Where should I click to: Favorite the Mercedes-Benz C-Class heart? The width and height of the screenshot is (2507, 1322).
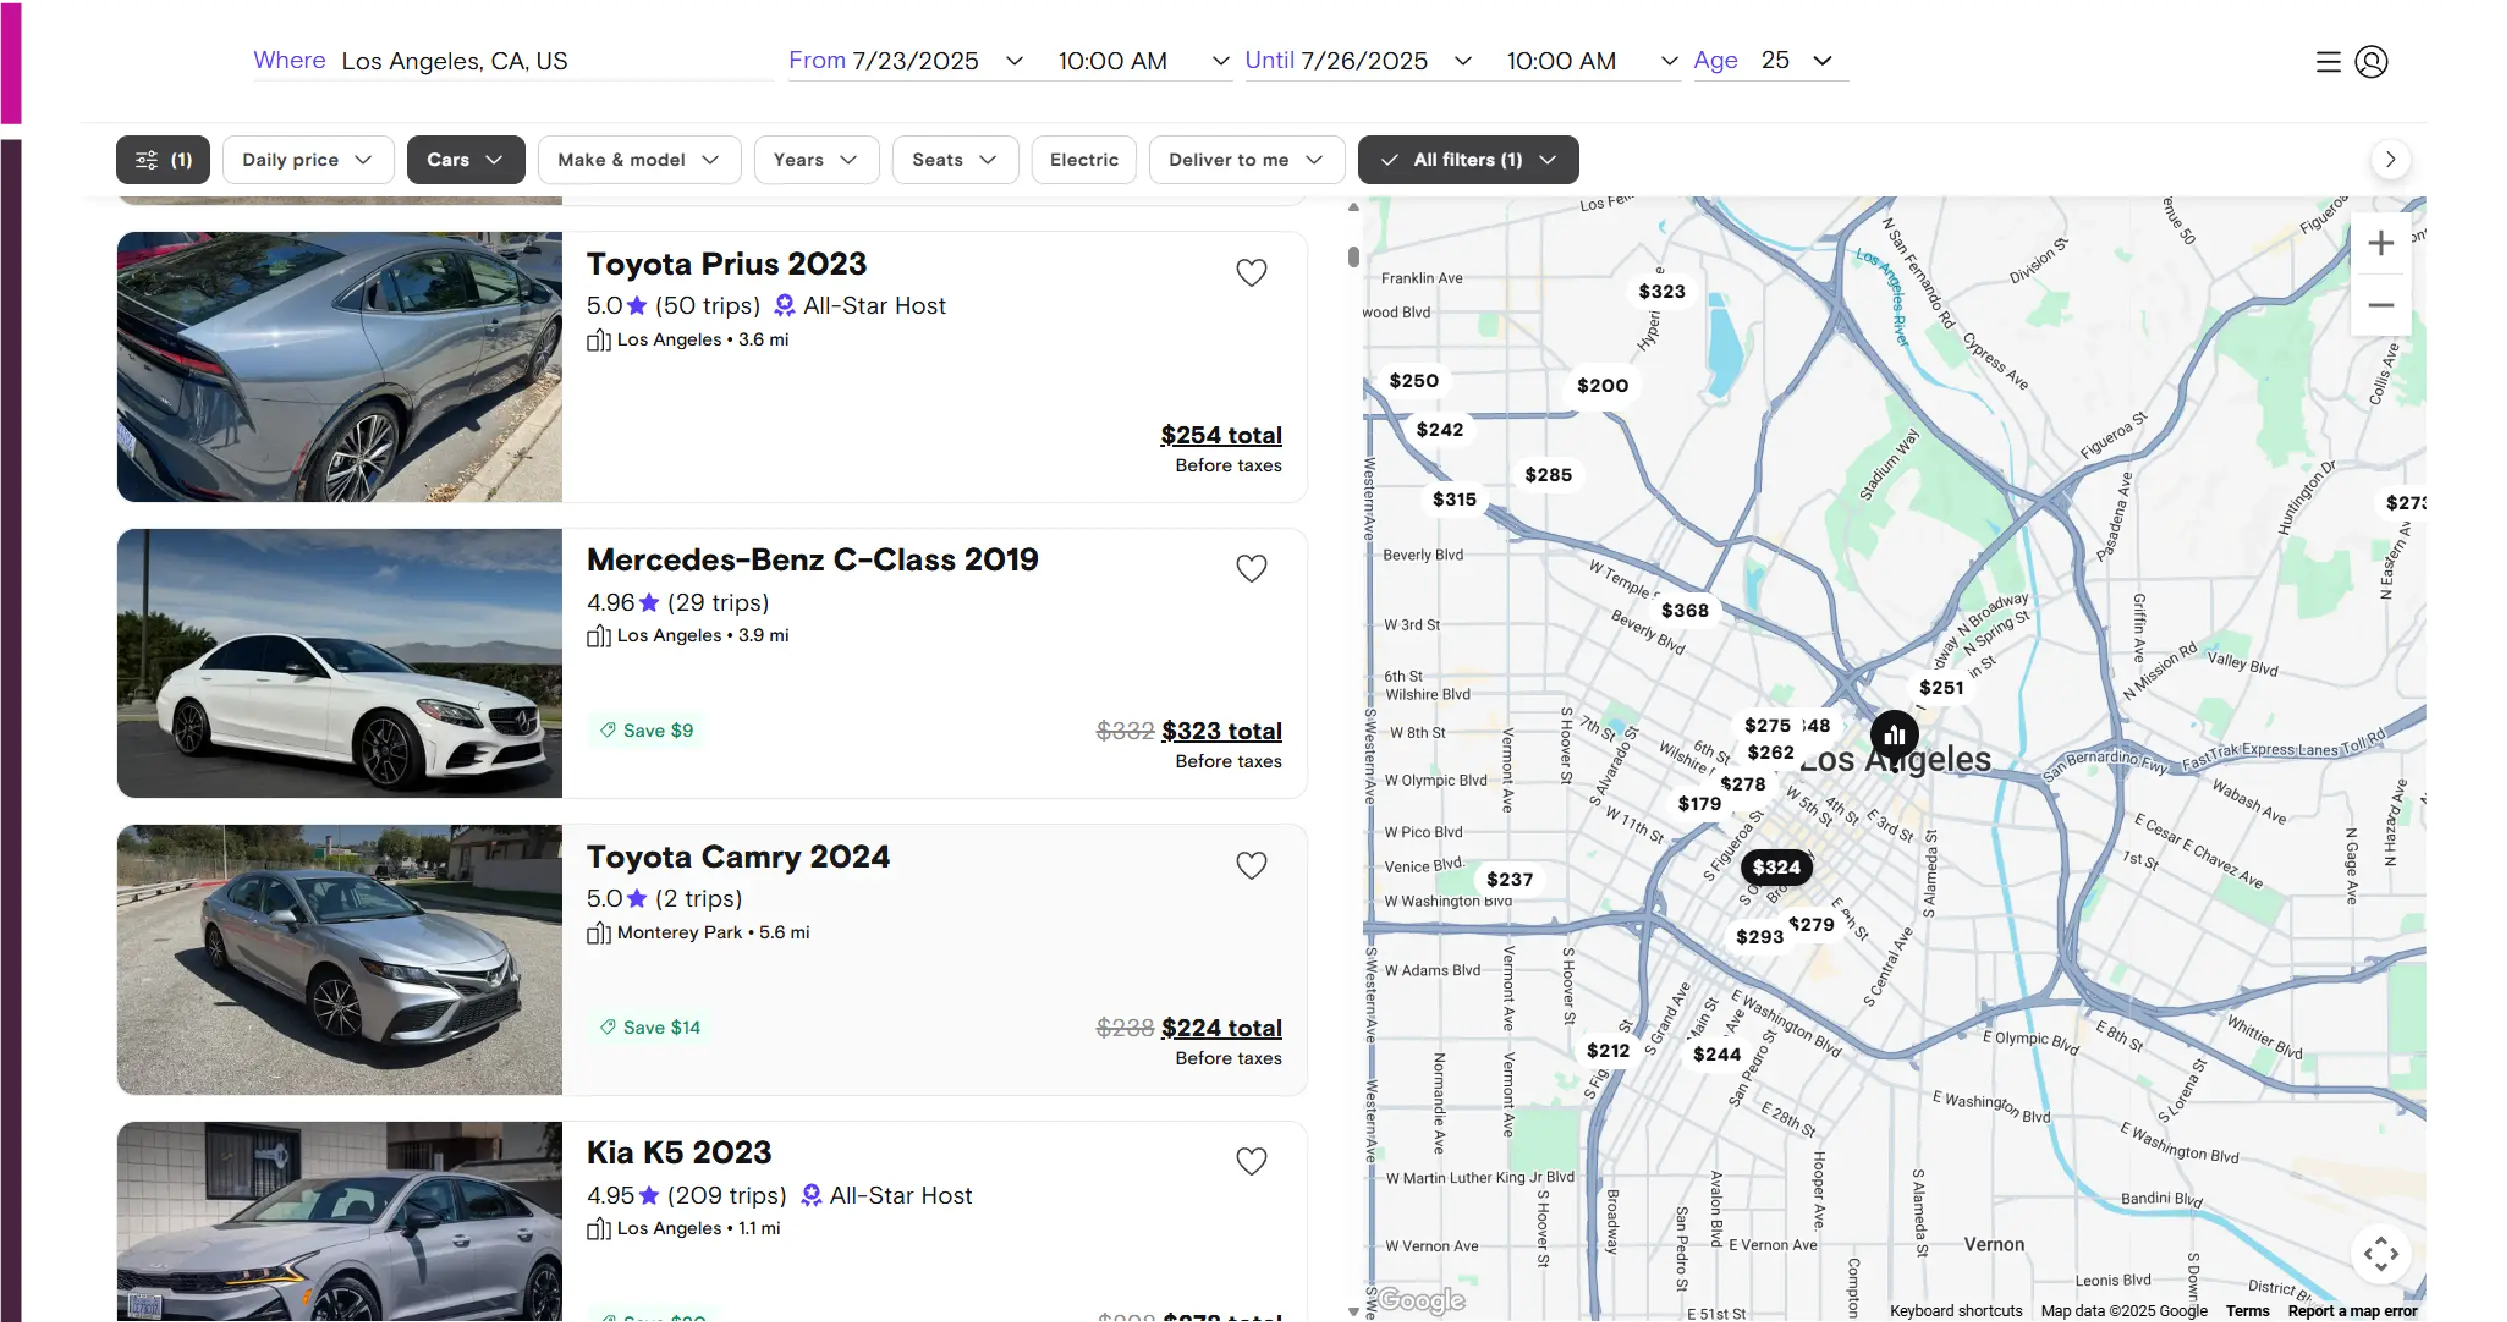pyautogui.click(x=1251, y=568)
